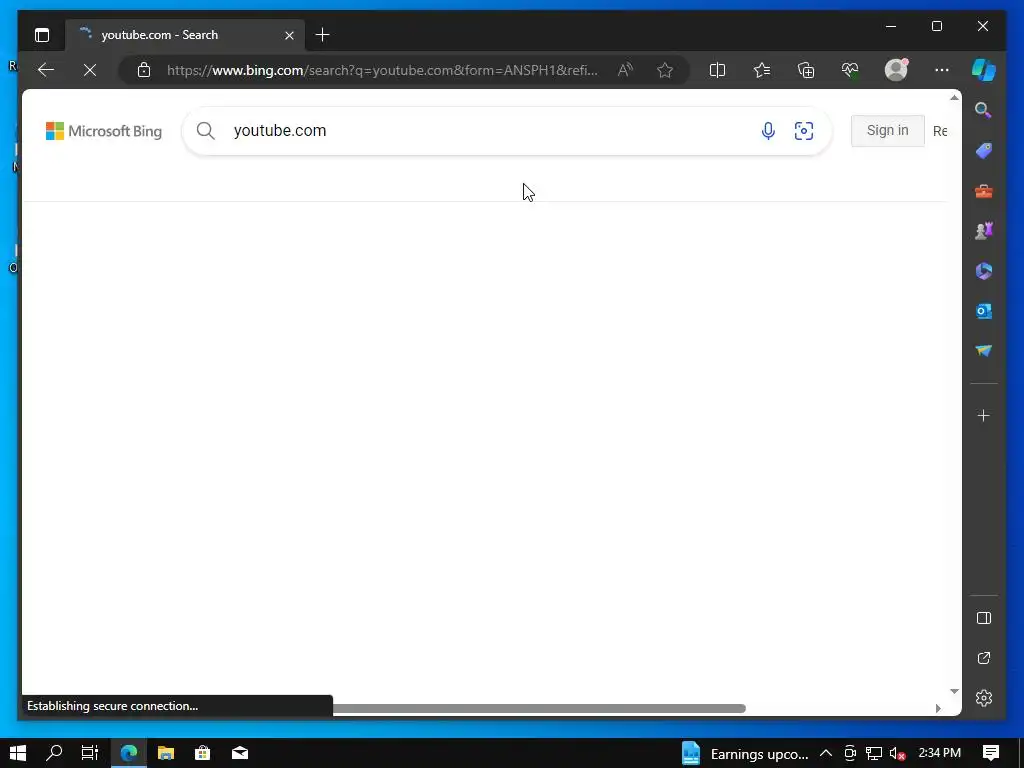Image resolution: width=1024 pixels, height=768 pixels.
Task: Click horizontal scrollbar right arrow
Action: coord(938,709)
